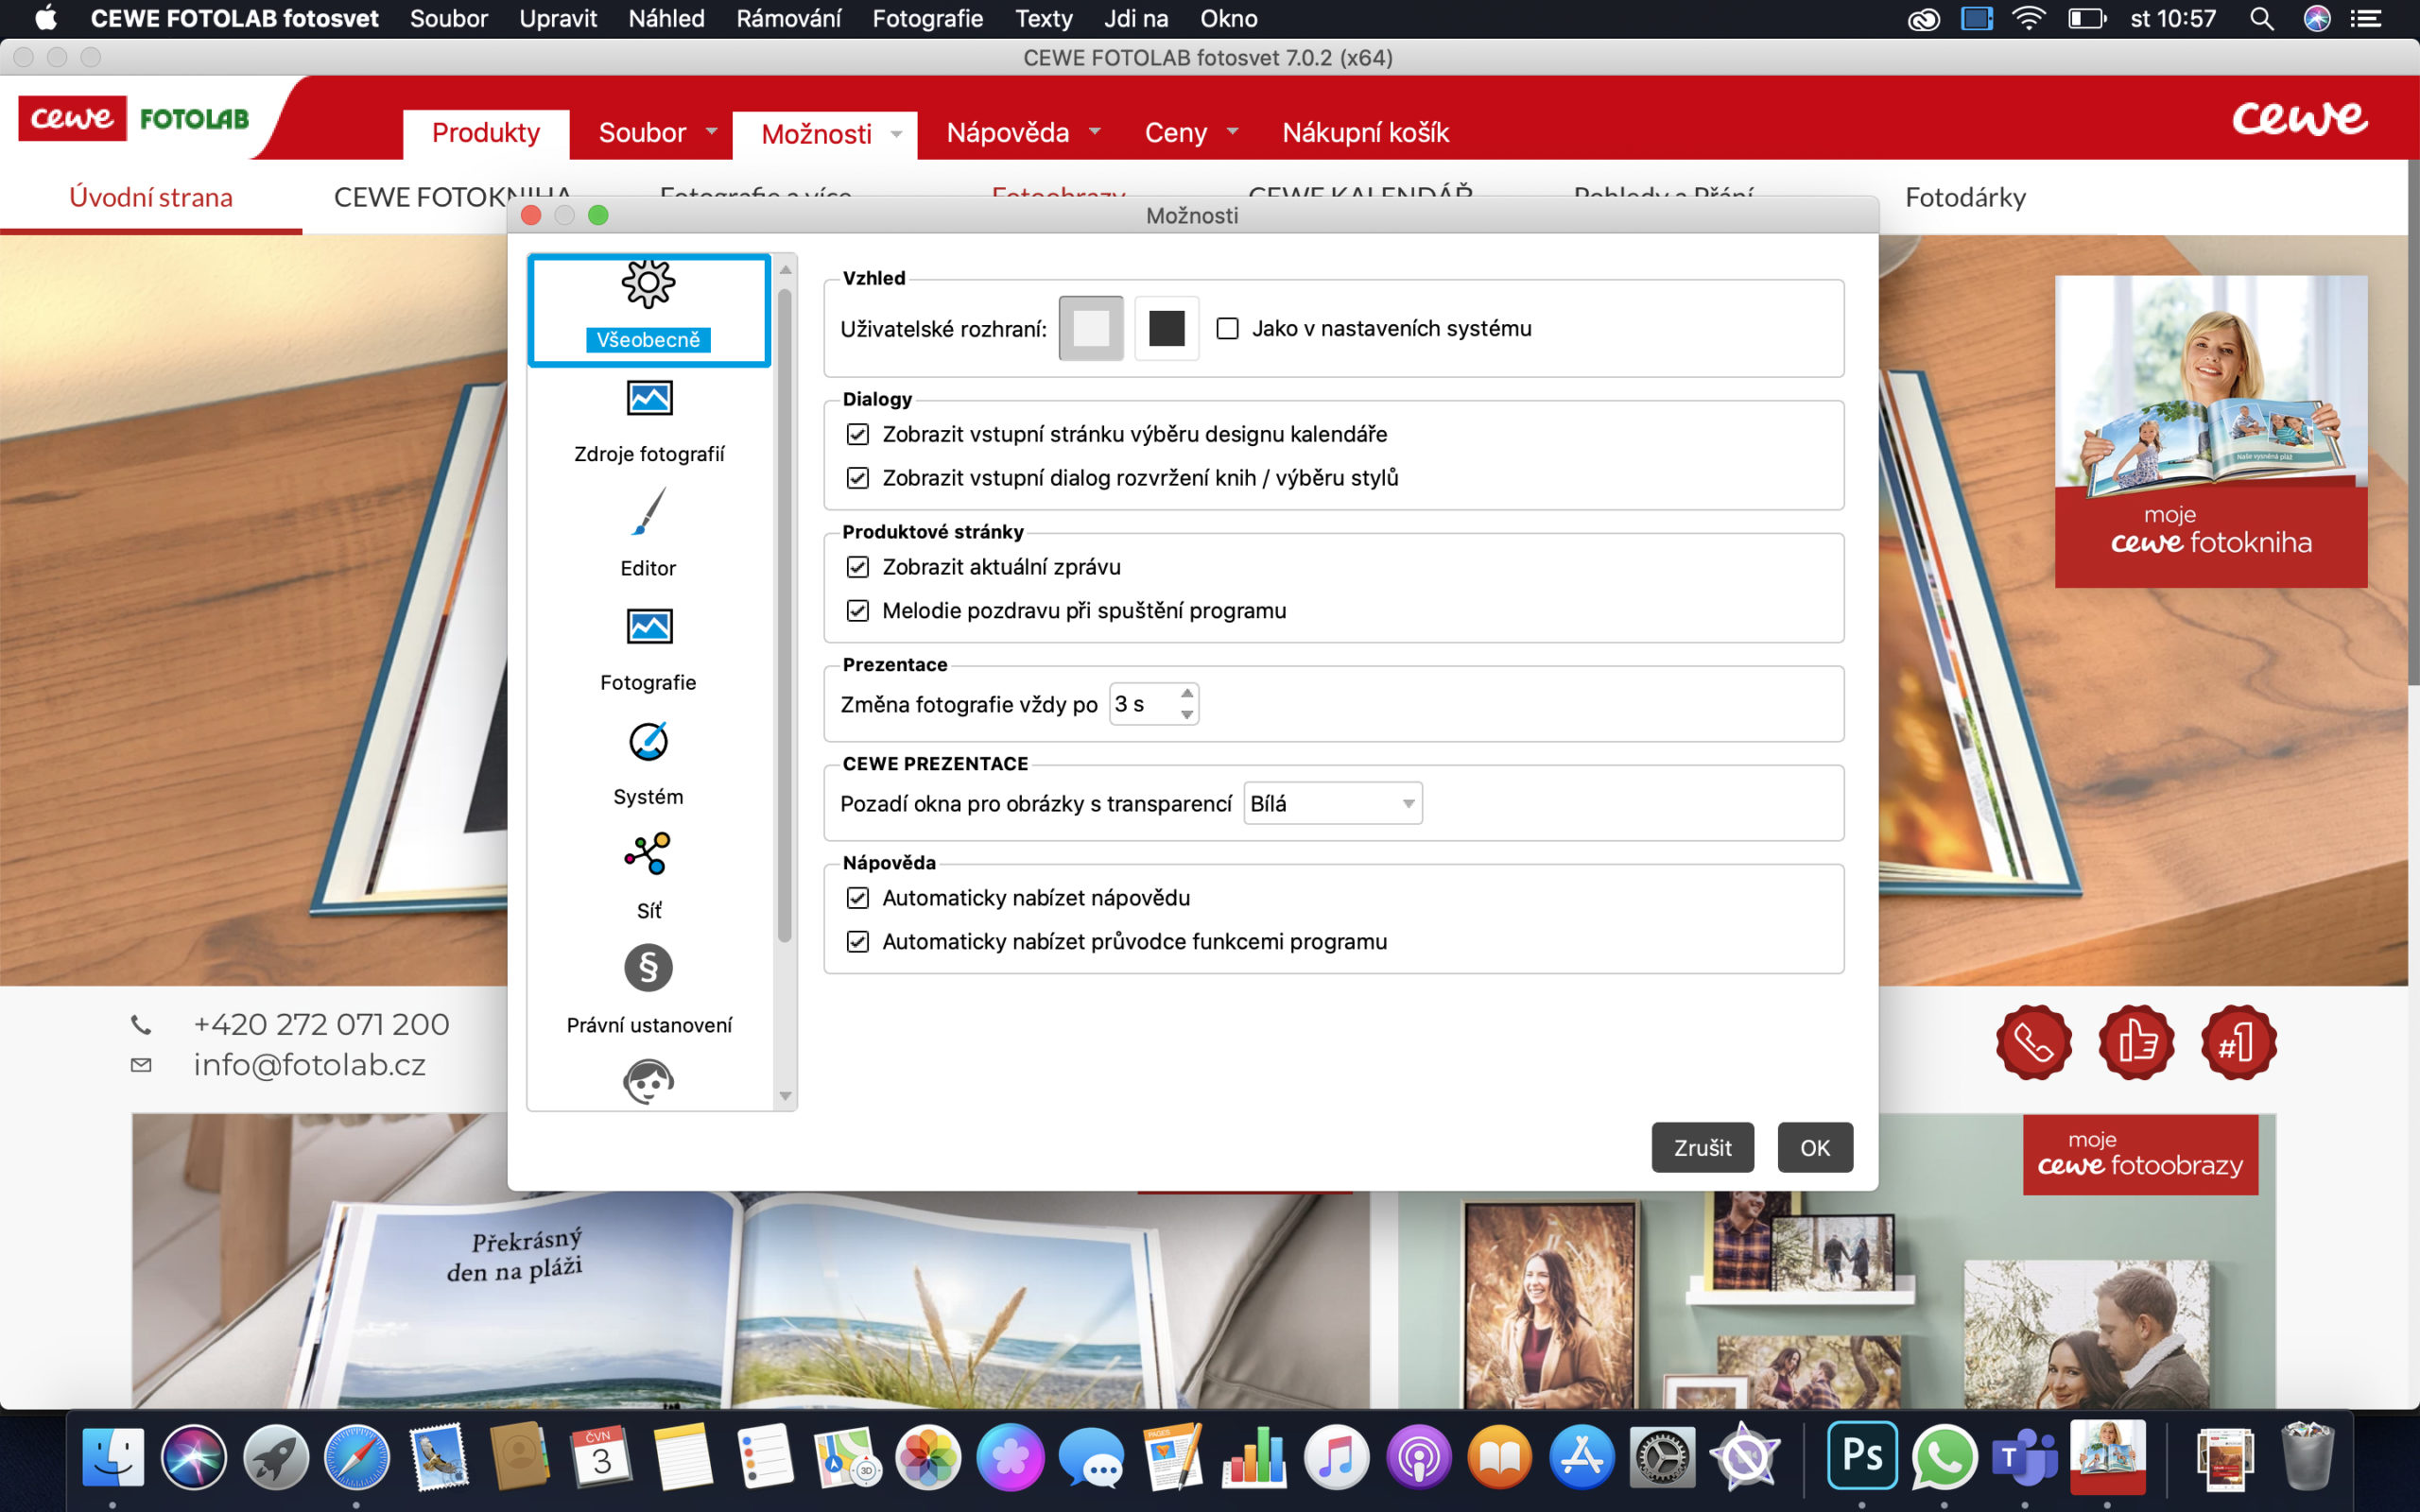The width and height of the screenshot is (2420, 1512).
Task: Disable Melodie pozdravu při spuštění programu
Action: (857, 611)
